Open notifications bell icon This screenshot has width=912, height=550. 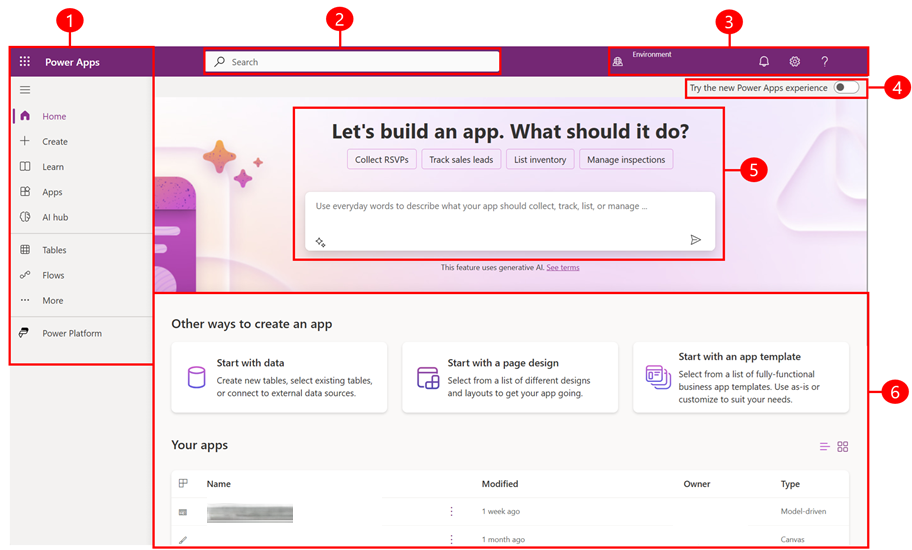click(x=764, y=61)
